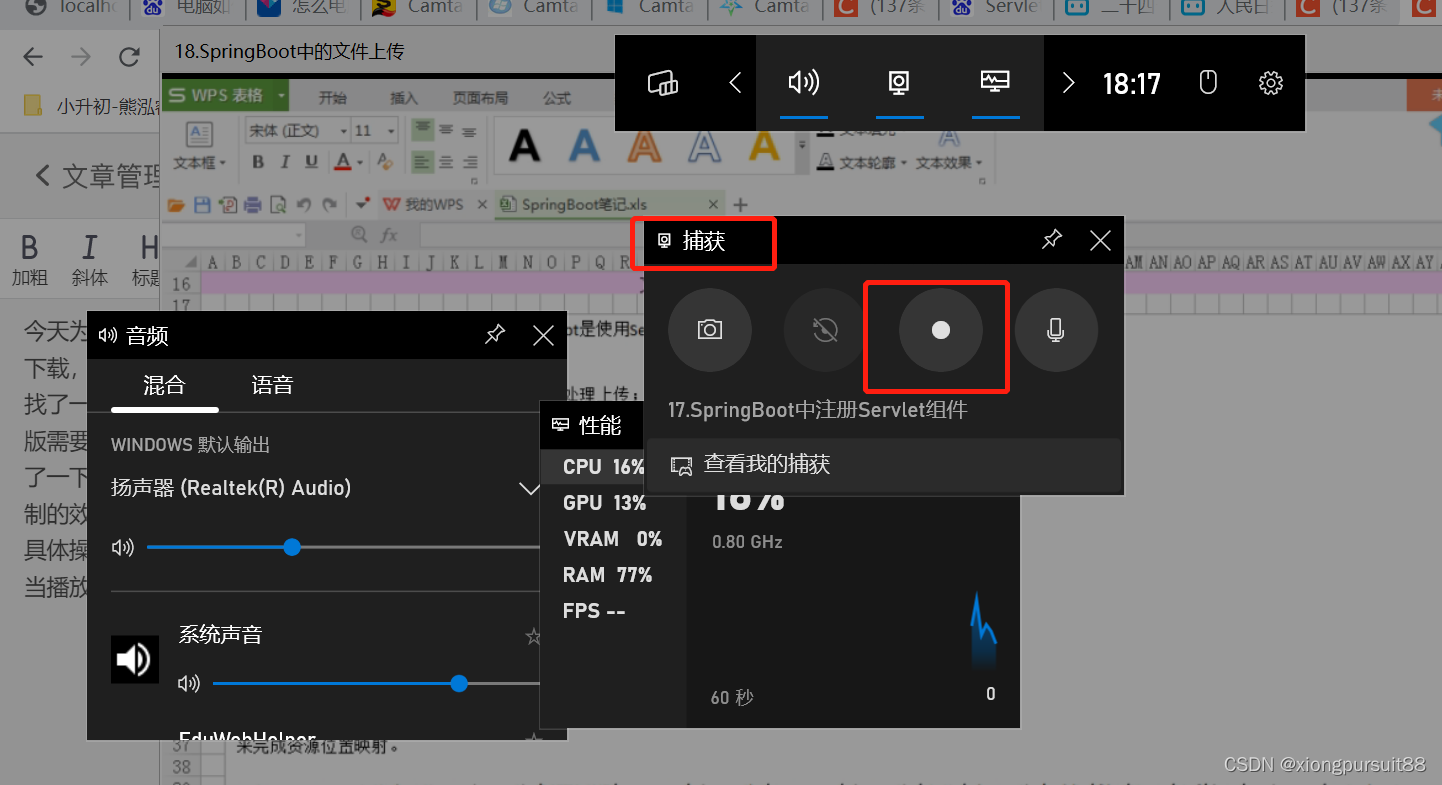Toggle WPS italic I formatting
This screenshot has width=1442, height=785.
[x=285, y=162]
